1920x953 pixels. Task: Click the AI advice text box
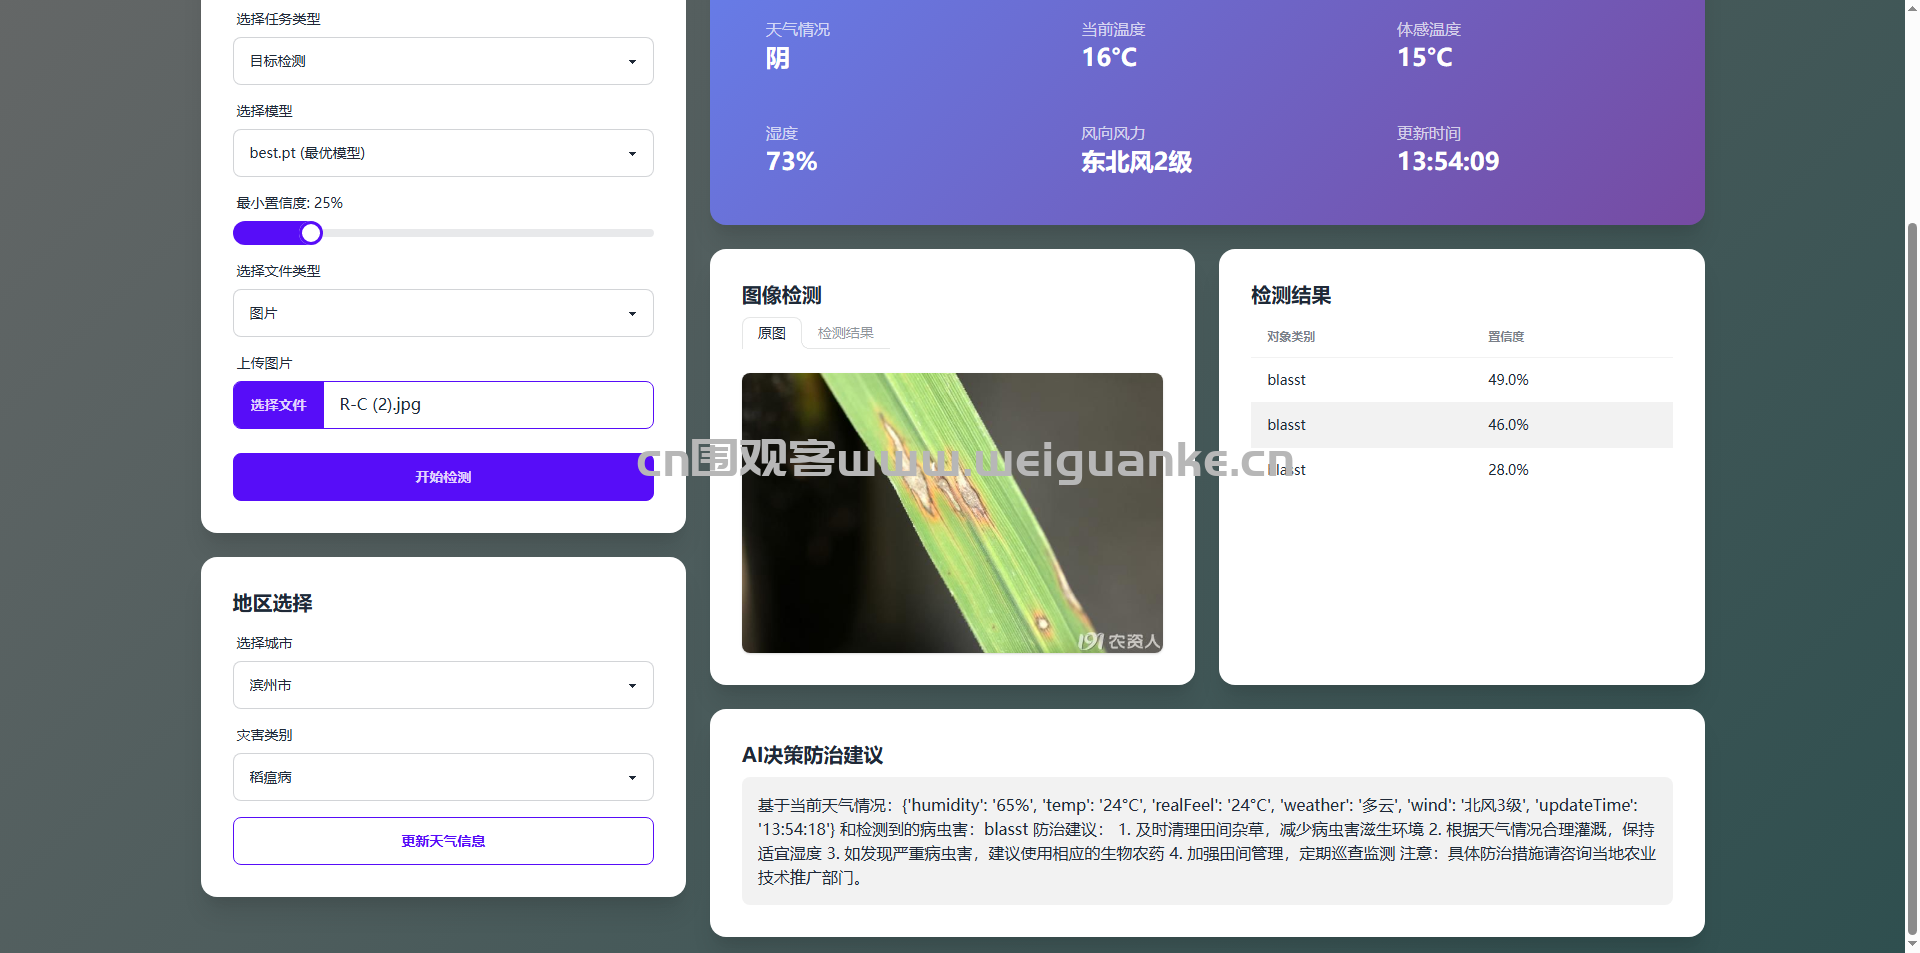(x=1206, y=841)
